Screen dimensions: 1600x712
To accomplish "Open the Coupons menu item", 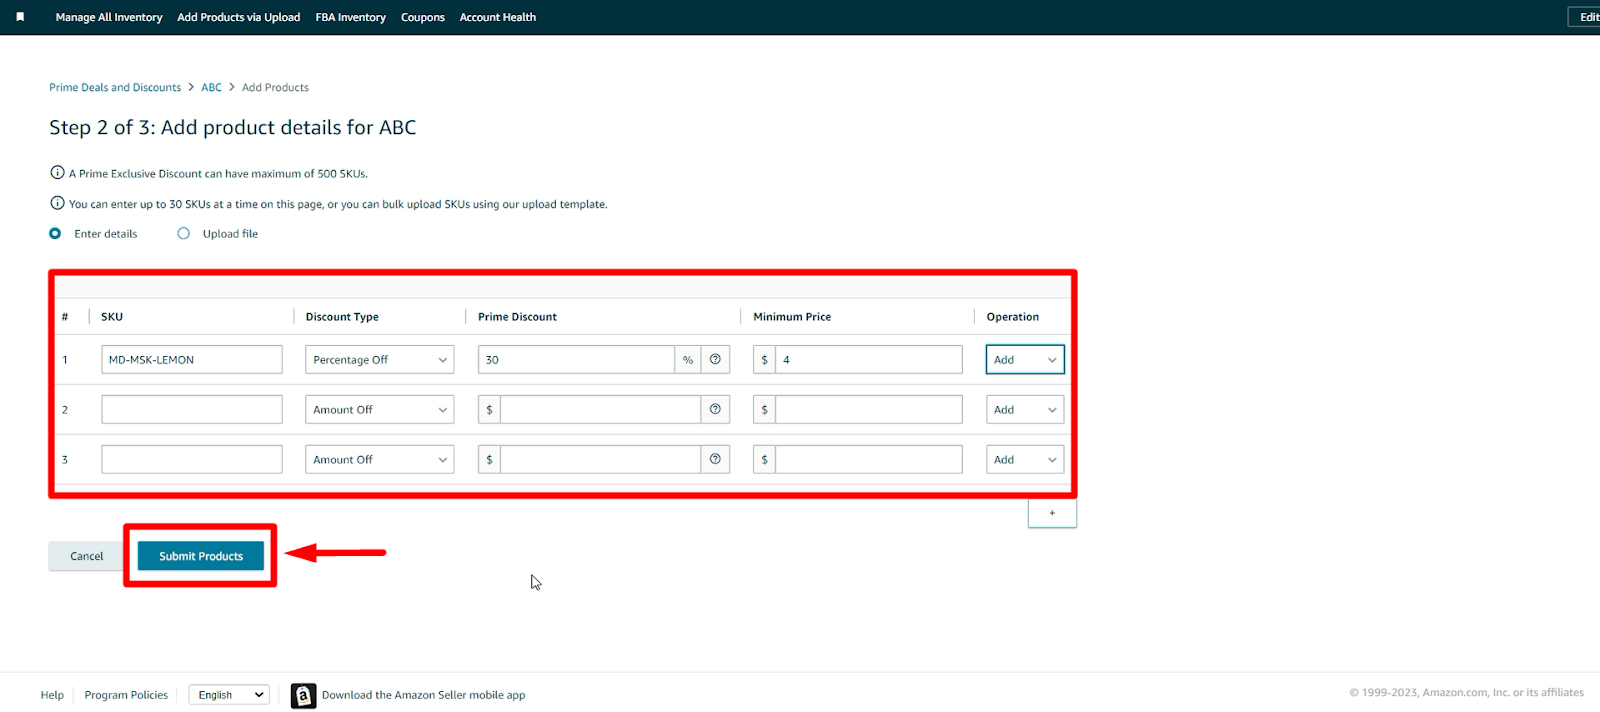I will (x=423, y=17).
